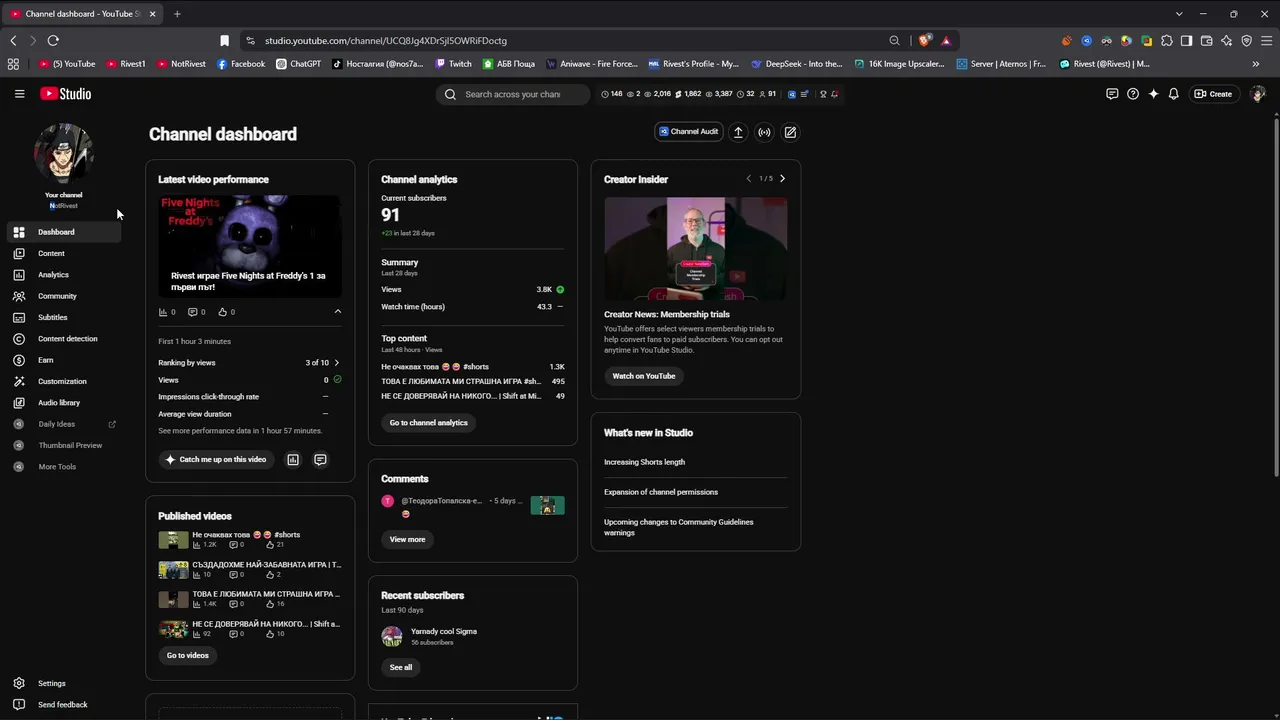Open latest video comments icon button
This screenshot has height=720, width=1280.
click(320, 460)
